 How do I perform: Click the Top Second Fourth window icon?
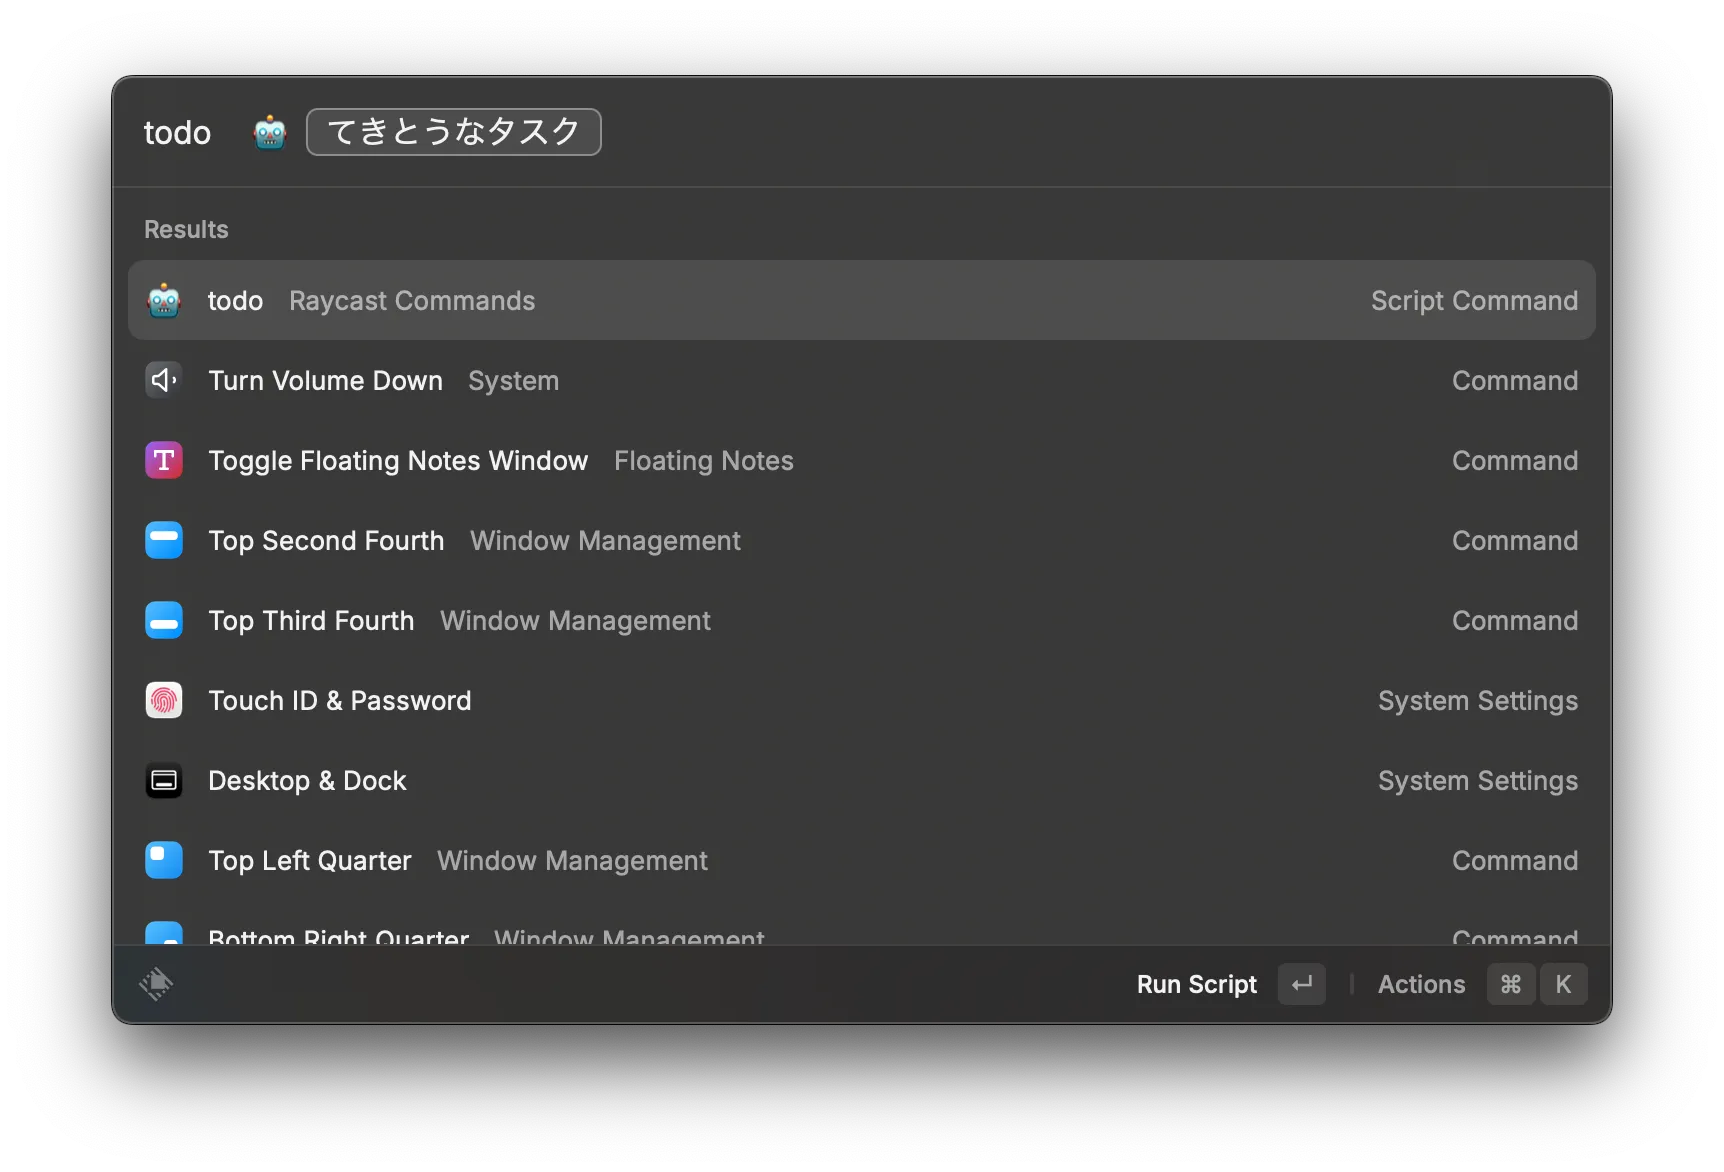point(164,540)
